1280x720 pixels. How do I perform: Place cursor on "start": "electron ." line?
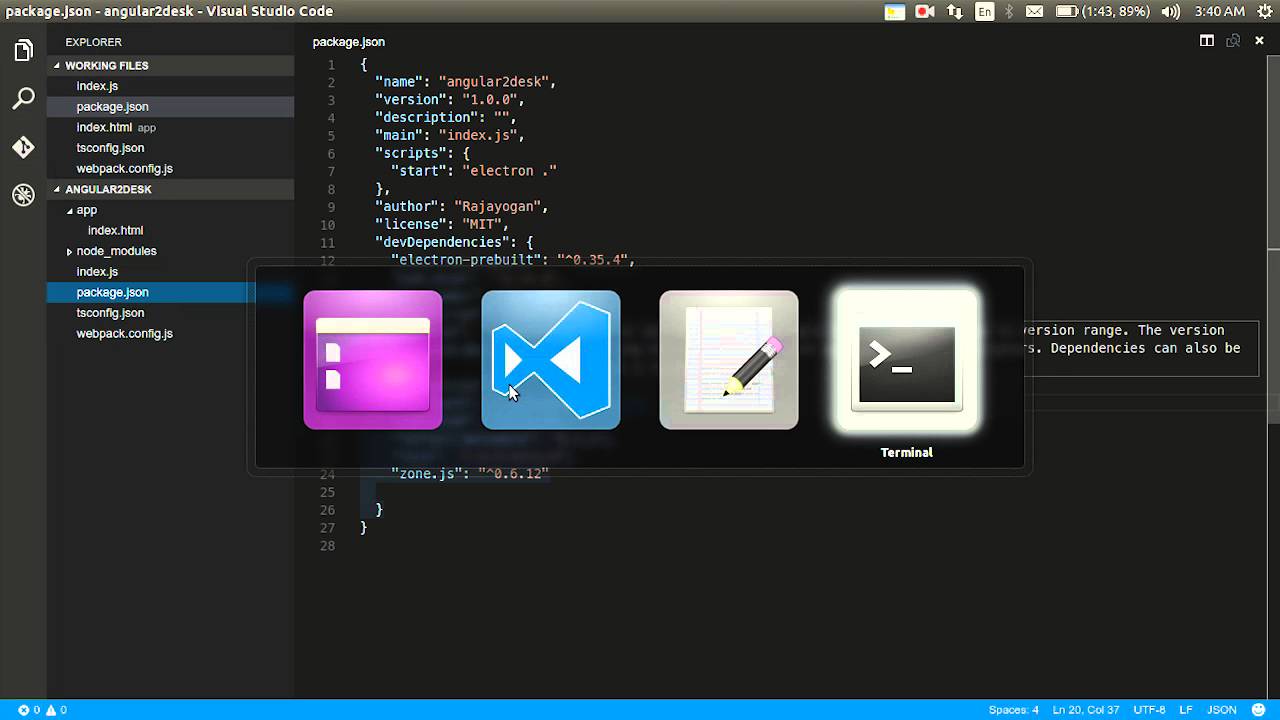click(x=473, y=171)
